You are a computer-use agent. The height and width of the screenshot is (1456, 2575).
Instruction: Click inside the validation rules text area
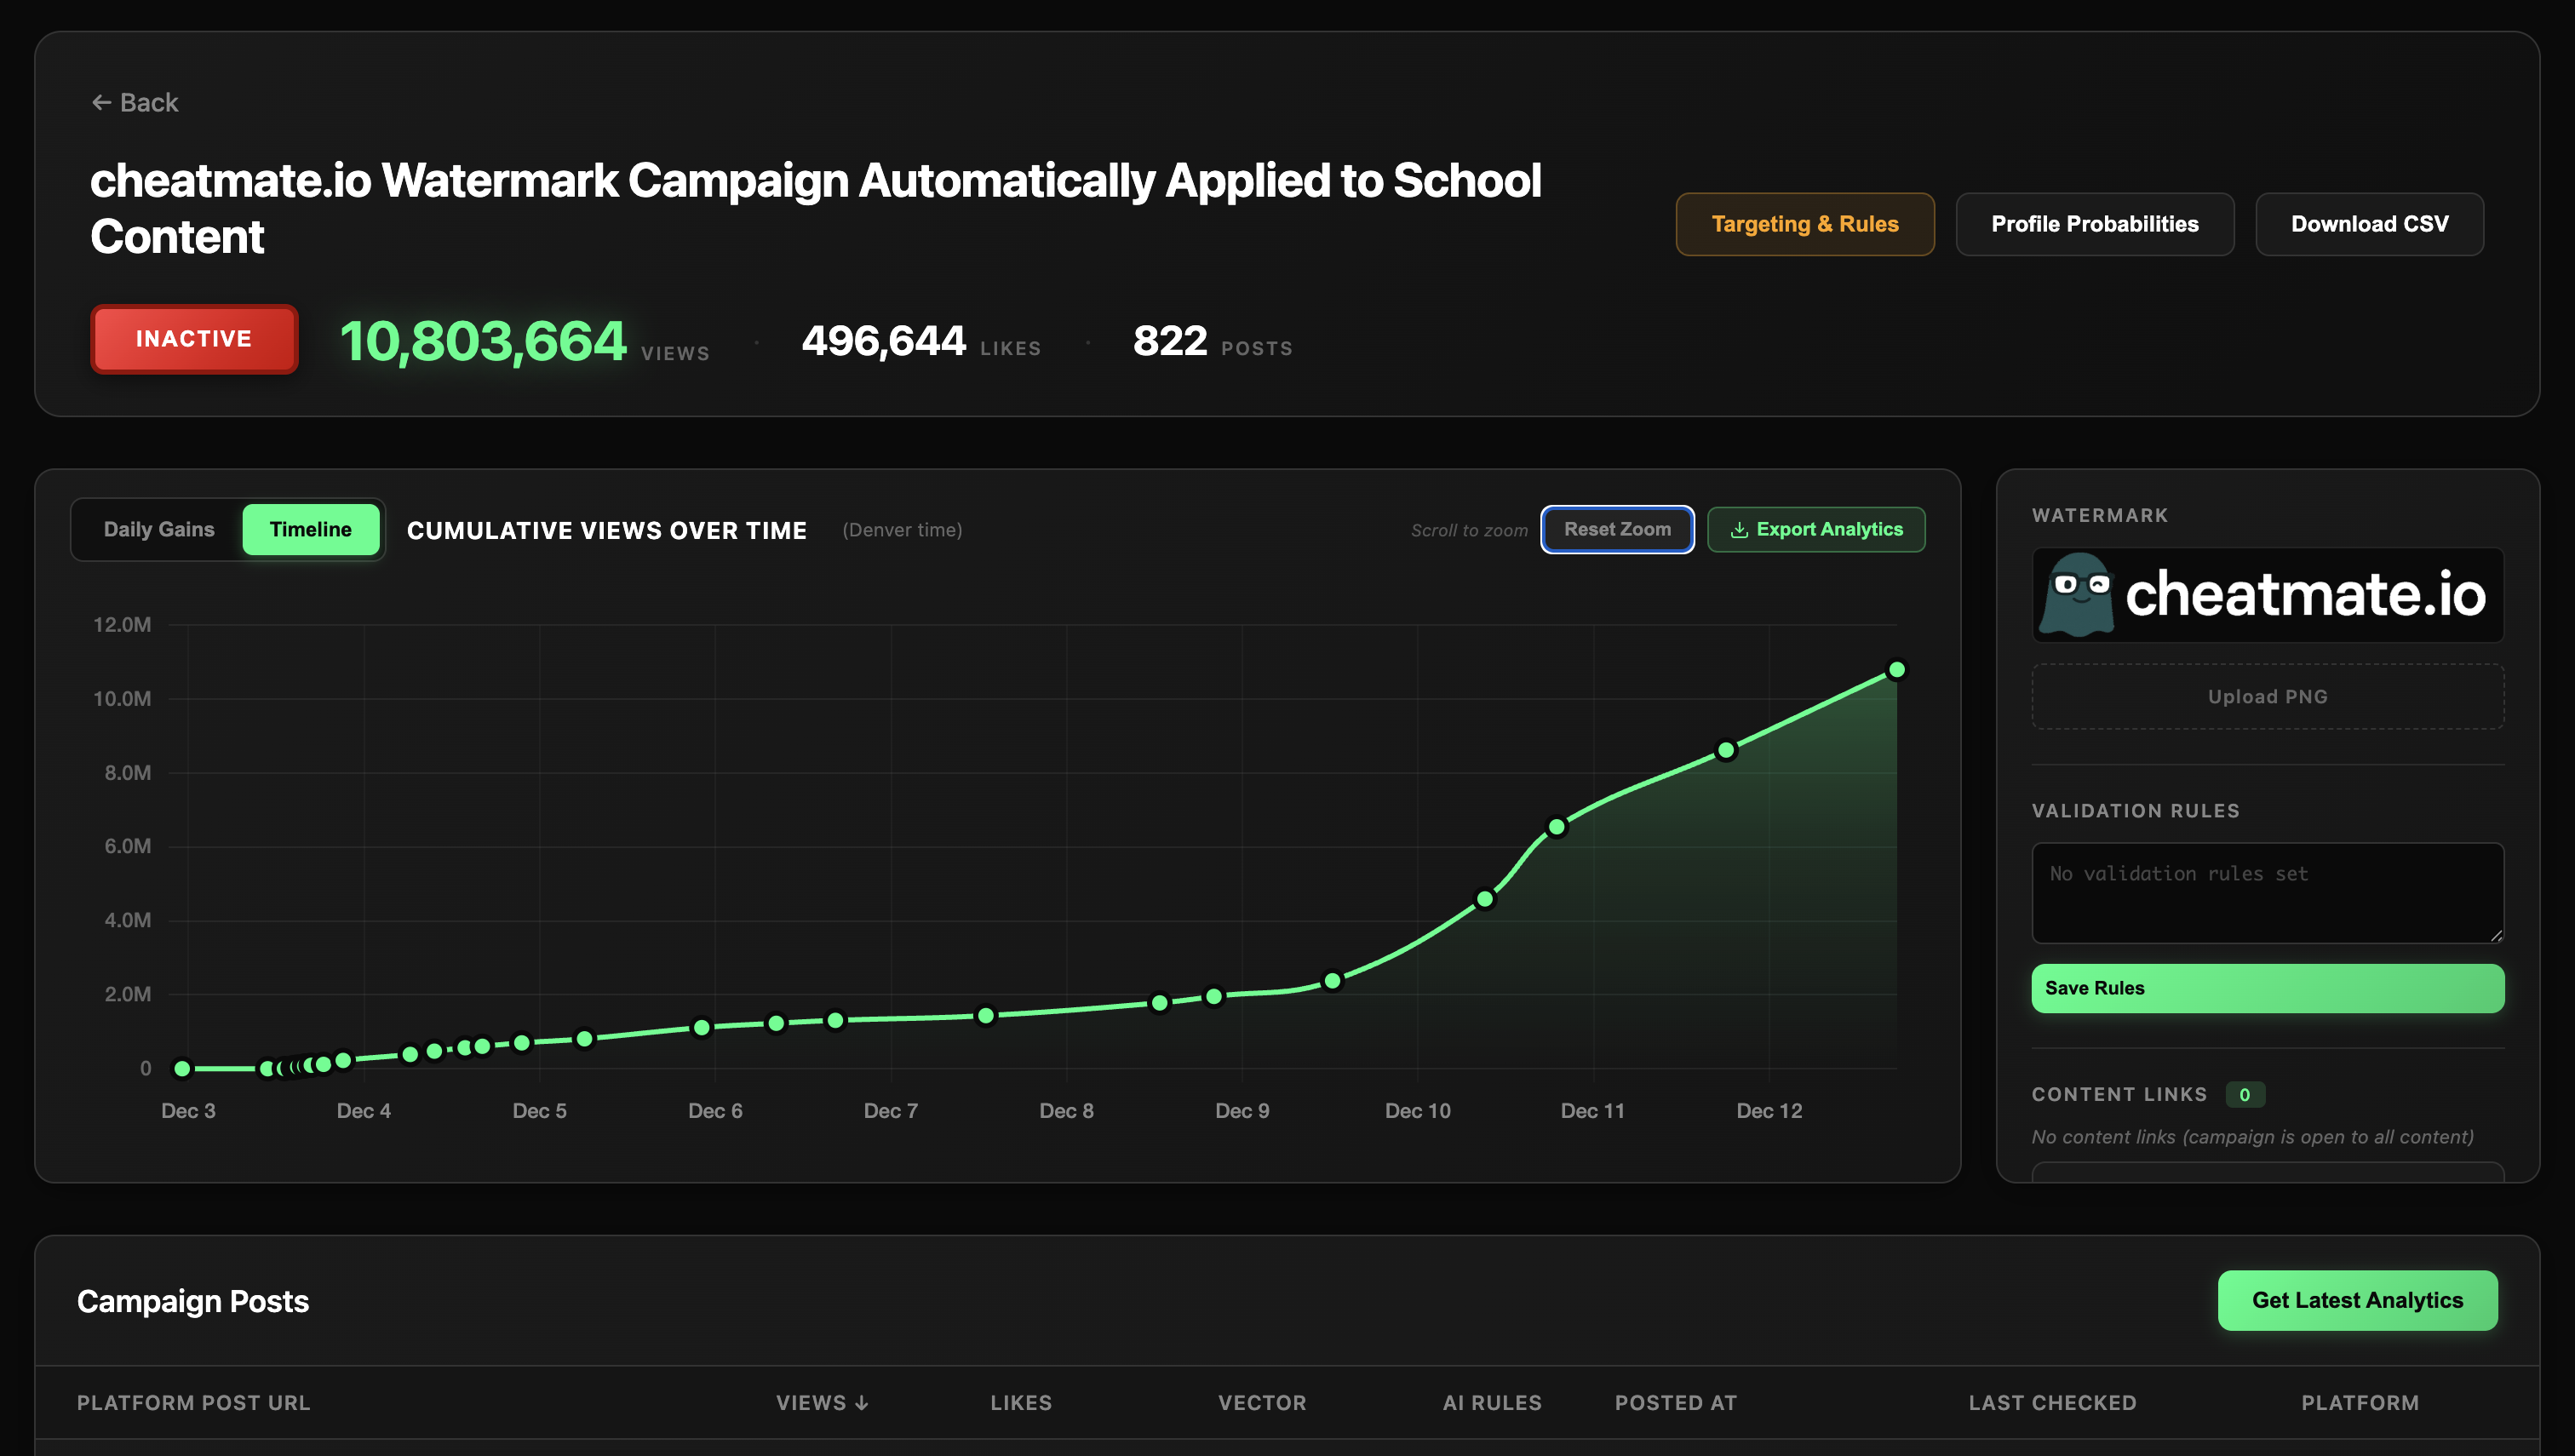[2266, 890]
